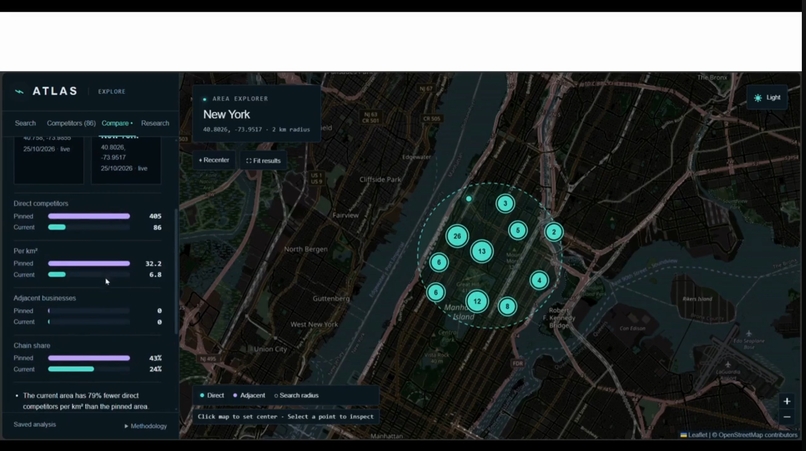Click the ATLAS logo icon
This screenshot has width=806, height=451.
pyautogui.click(x=20, y=92)
